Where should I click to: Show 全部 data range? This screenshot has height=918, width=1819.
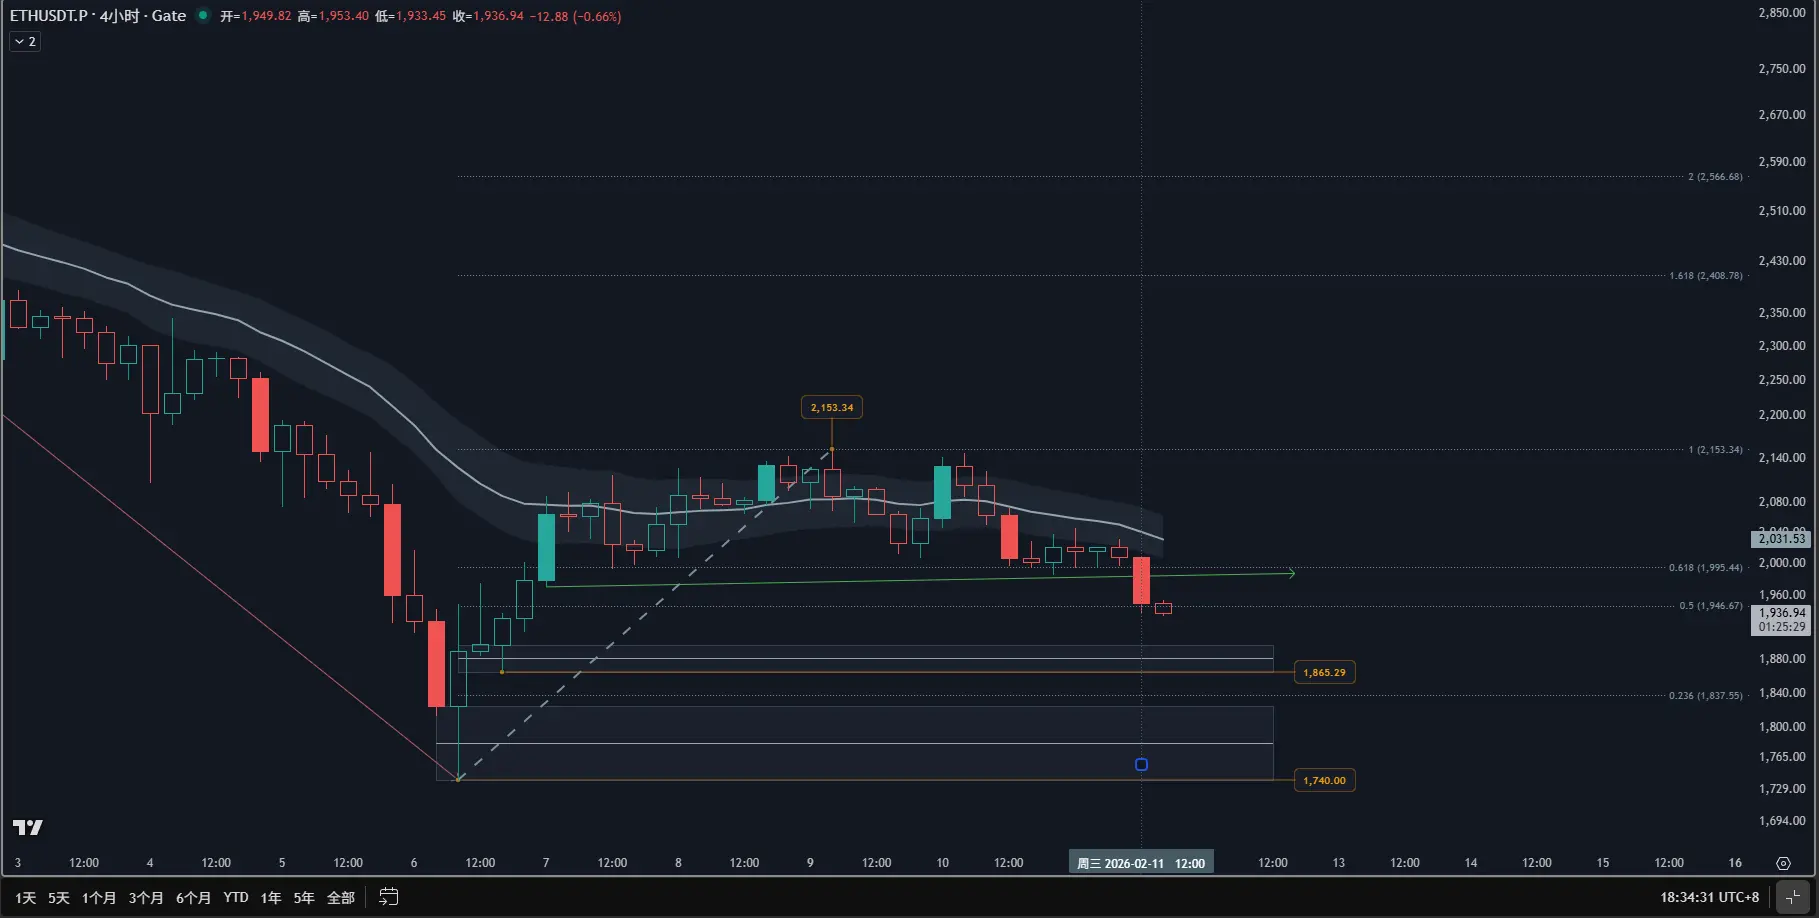(x=341, y=898)
